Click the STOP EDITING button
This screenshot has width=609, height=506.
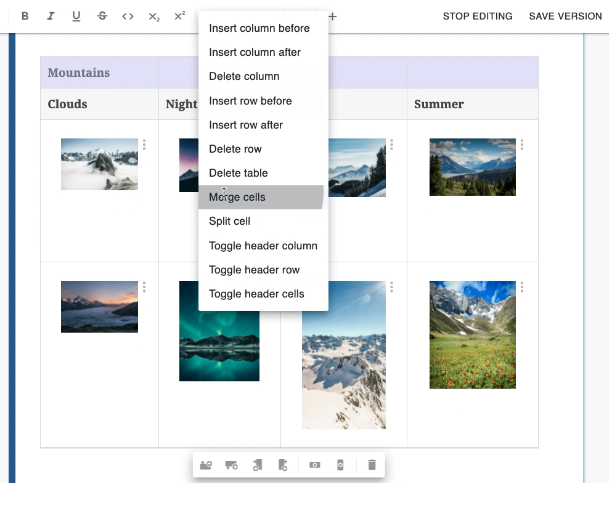coord(477,16)
